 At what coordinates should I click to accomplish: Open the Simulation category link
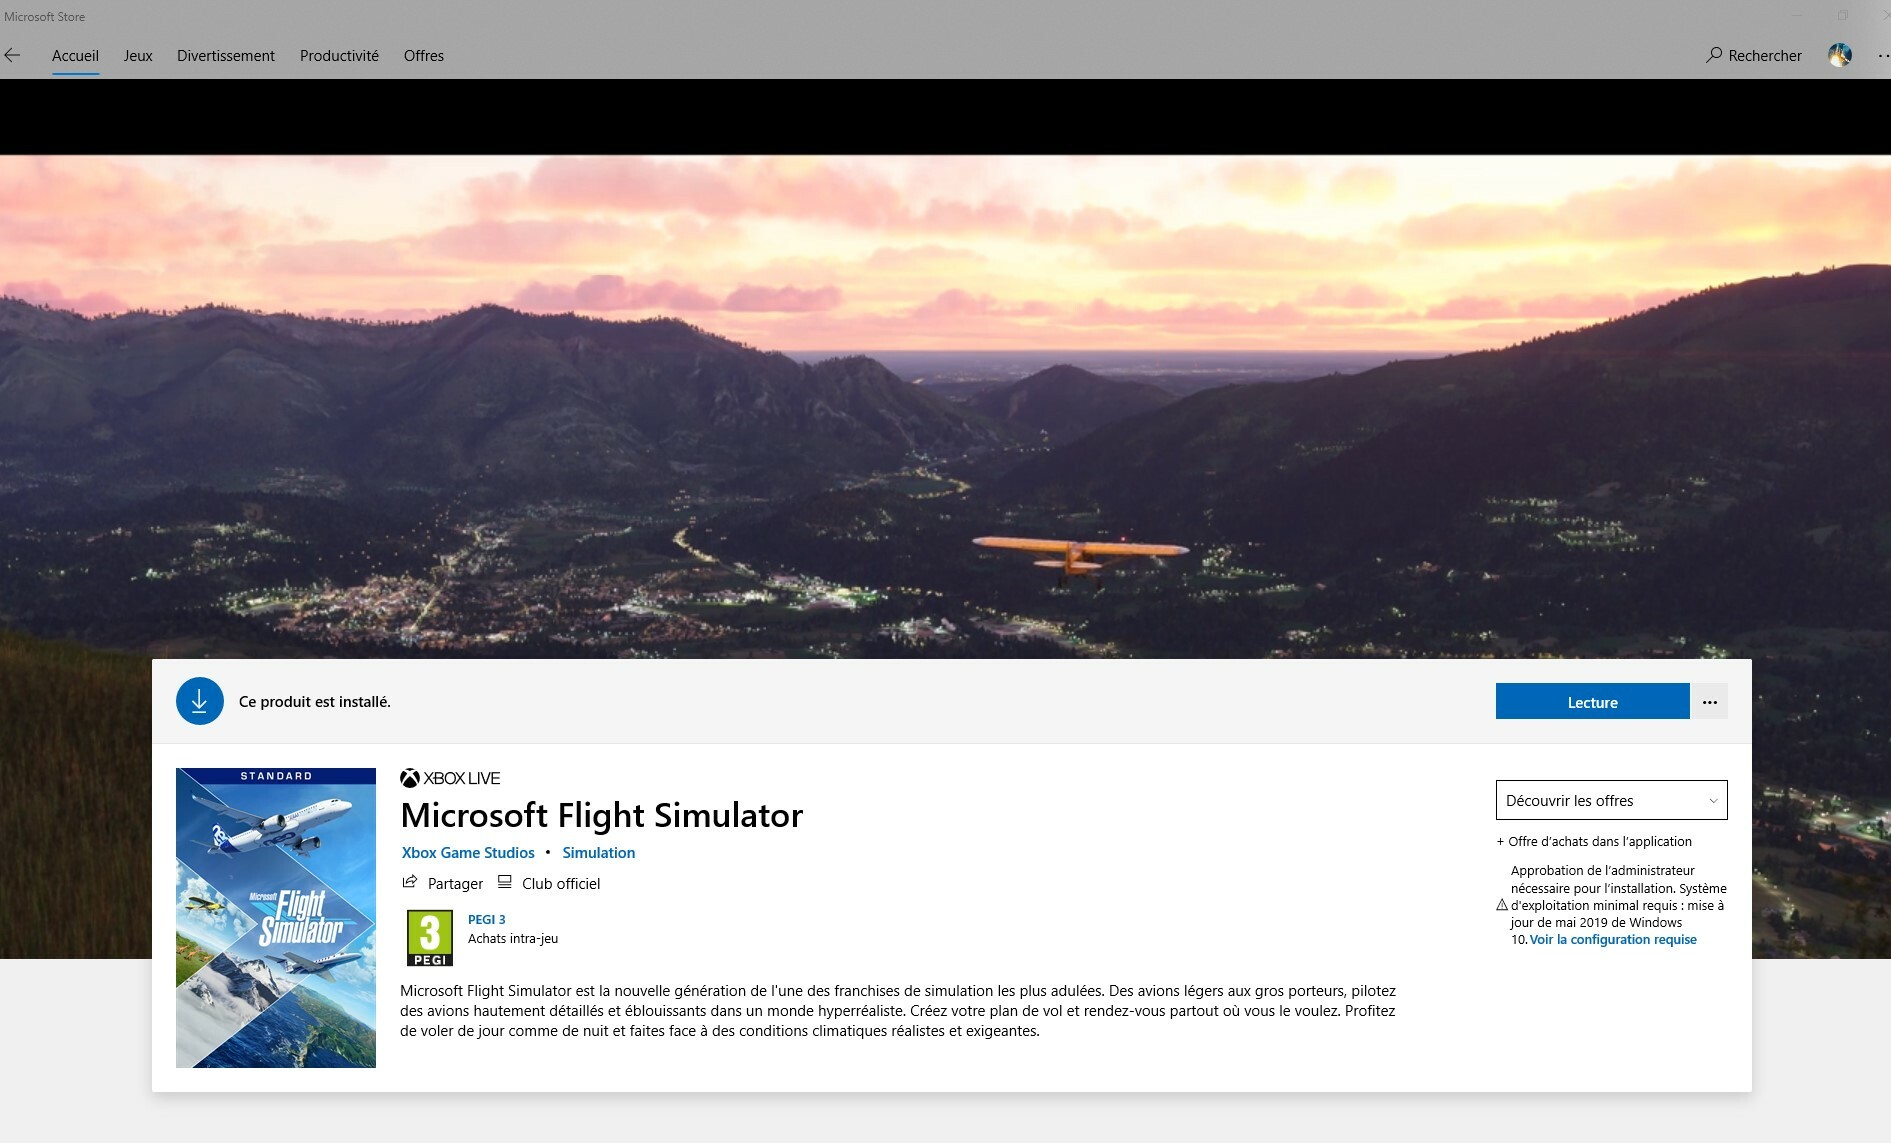point(599,853)
